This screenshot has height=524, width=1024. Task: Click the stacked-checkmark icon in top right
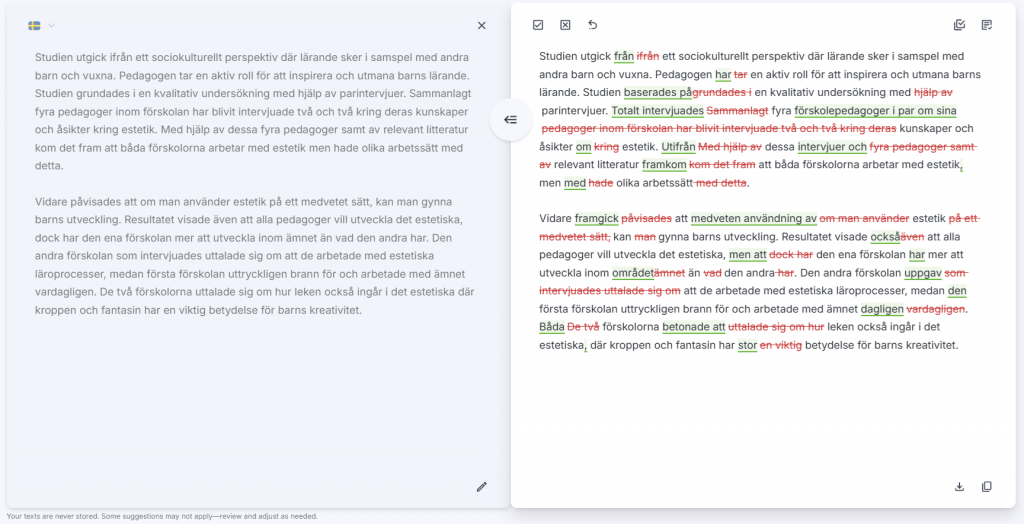tap(960, 25)
